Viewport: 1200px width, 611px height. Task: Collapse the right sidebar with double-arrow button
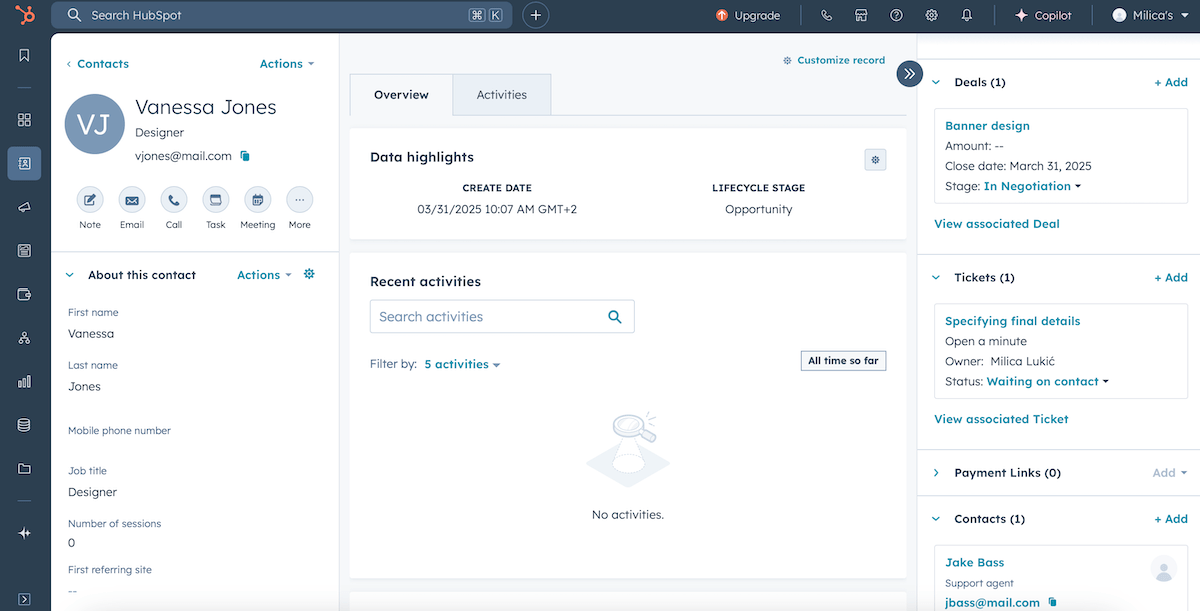coord(909,74)
